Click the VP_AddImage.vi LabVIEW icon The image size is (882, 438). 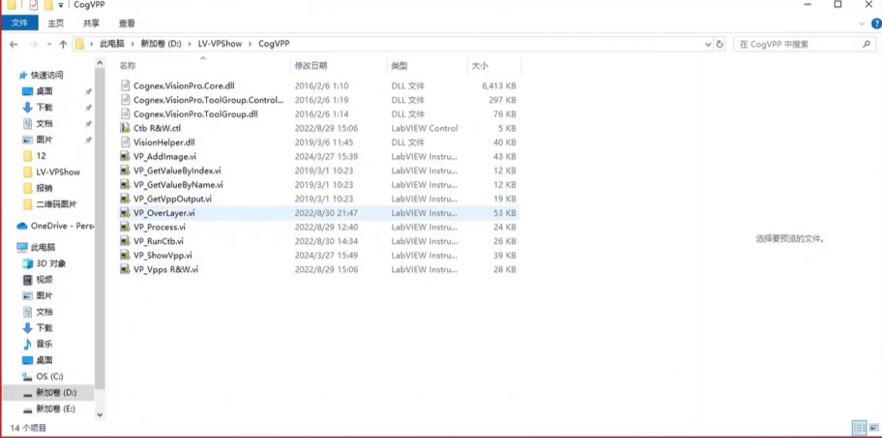pos(125,156)
